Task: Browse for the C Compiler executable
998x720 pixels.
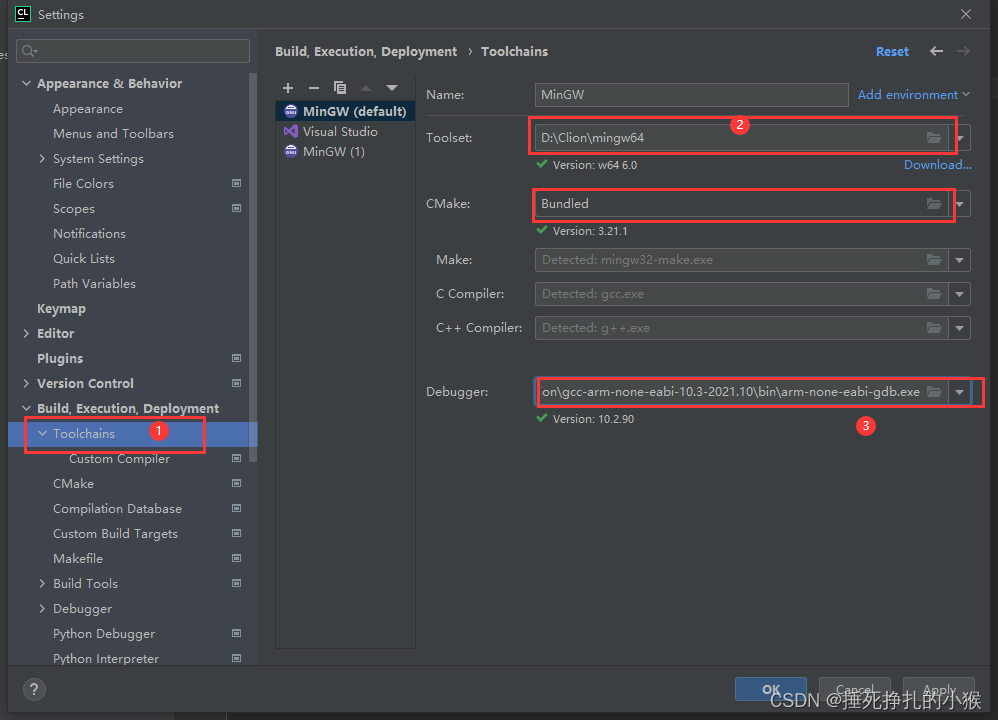Action: click(x=934, y=293)
